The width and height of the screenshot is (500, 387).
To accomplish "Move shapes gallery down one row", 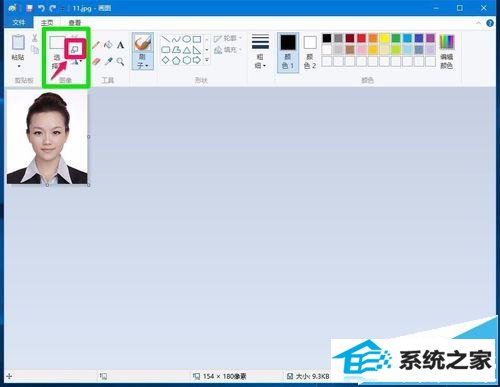I will tap(207, 50).
